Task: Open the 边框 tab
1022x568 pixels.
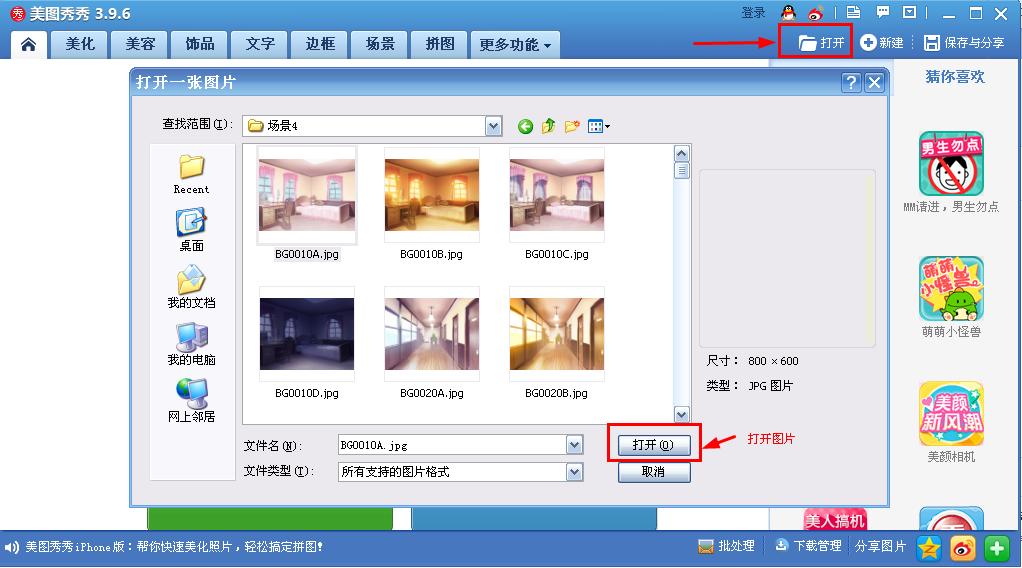Action: tap(319, 44)
